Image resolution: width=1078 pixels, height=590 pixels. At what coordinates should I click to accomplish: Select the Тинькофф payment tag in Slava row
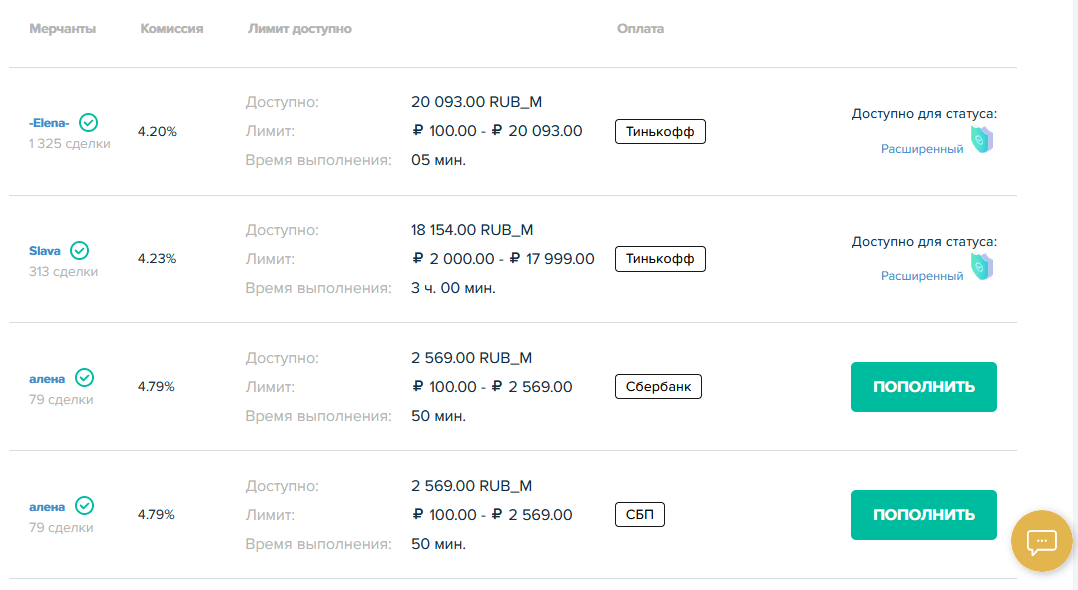pyautogui.click(x=660, y=260)
